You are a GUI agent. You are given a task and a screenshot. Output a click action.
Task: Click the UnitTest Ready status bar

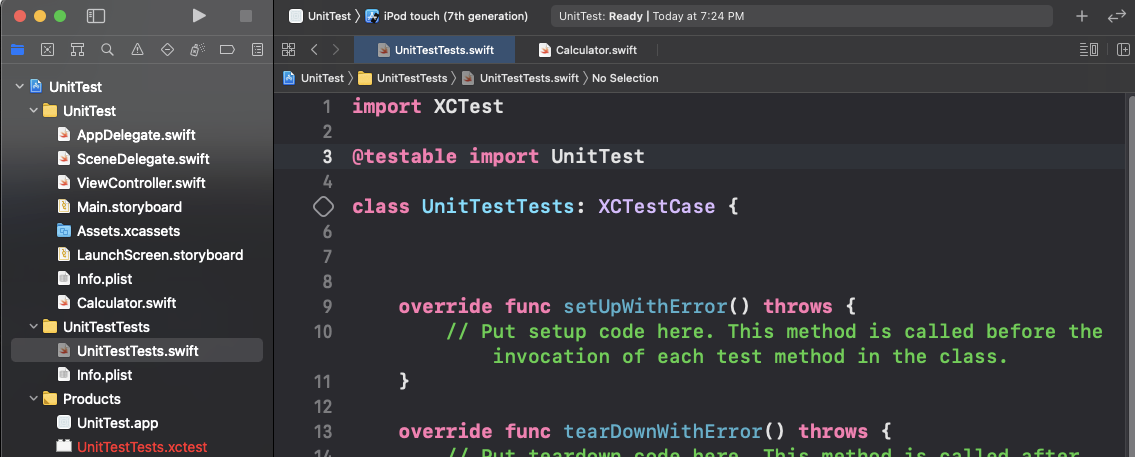click(802, 16)
